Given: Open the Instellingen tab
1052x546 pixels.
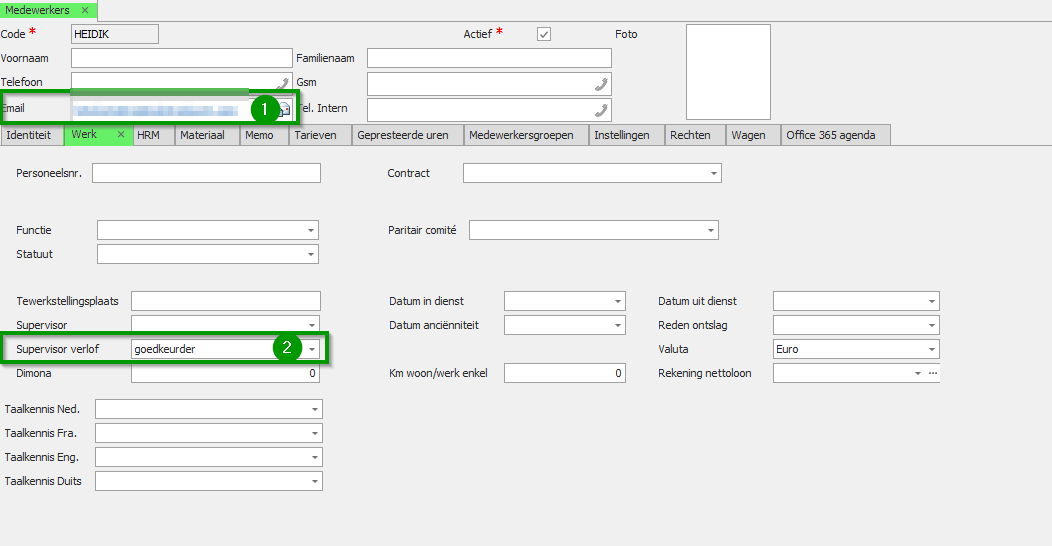Looking at the screenshot, I should [626, 135].
